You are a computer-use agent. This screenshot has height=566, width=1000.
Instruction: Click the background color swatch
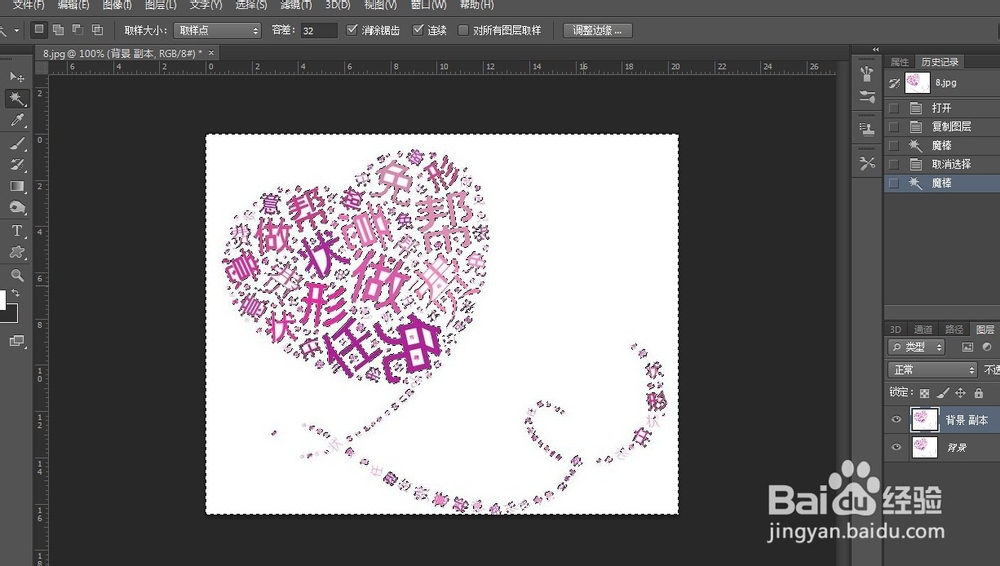tap(11, 315)
